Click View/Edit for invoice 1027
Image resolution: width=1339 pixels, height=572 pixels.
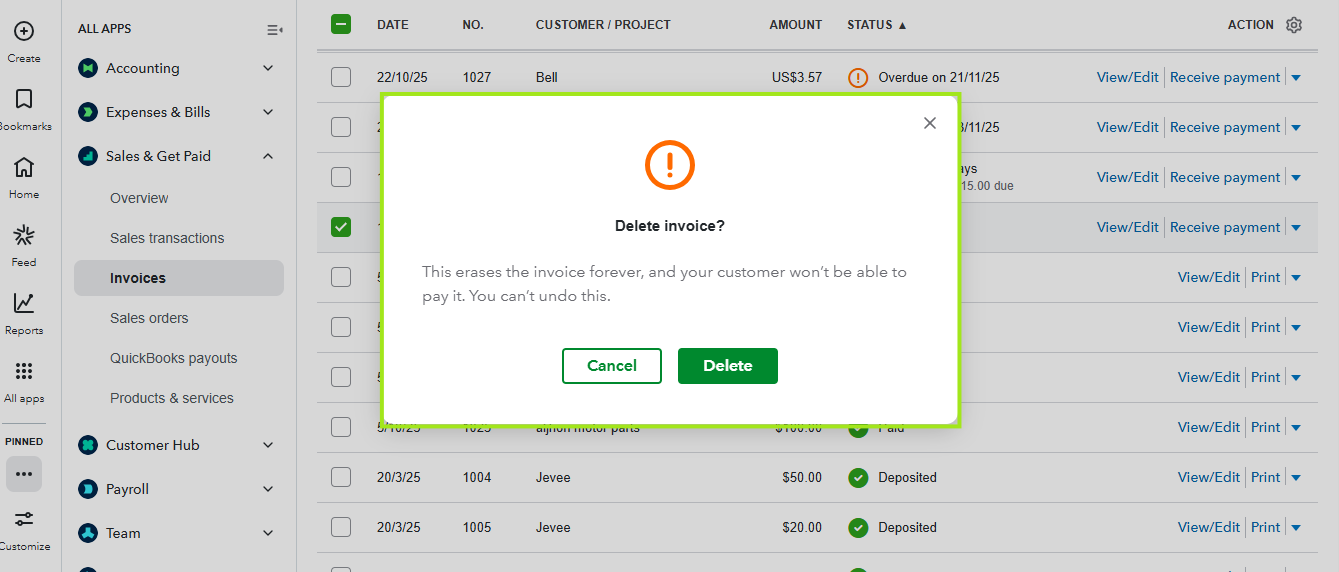click(1128, 77)
